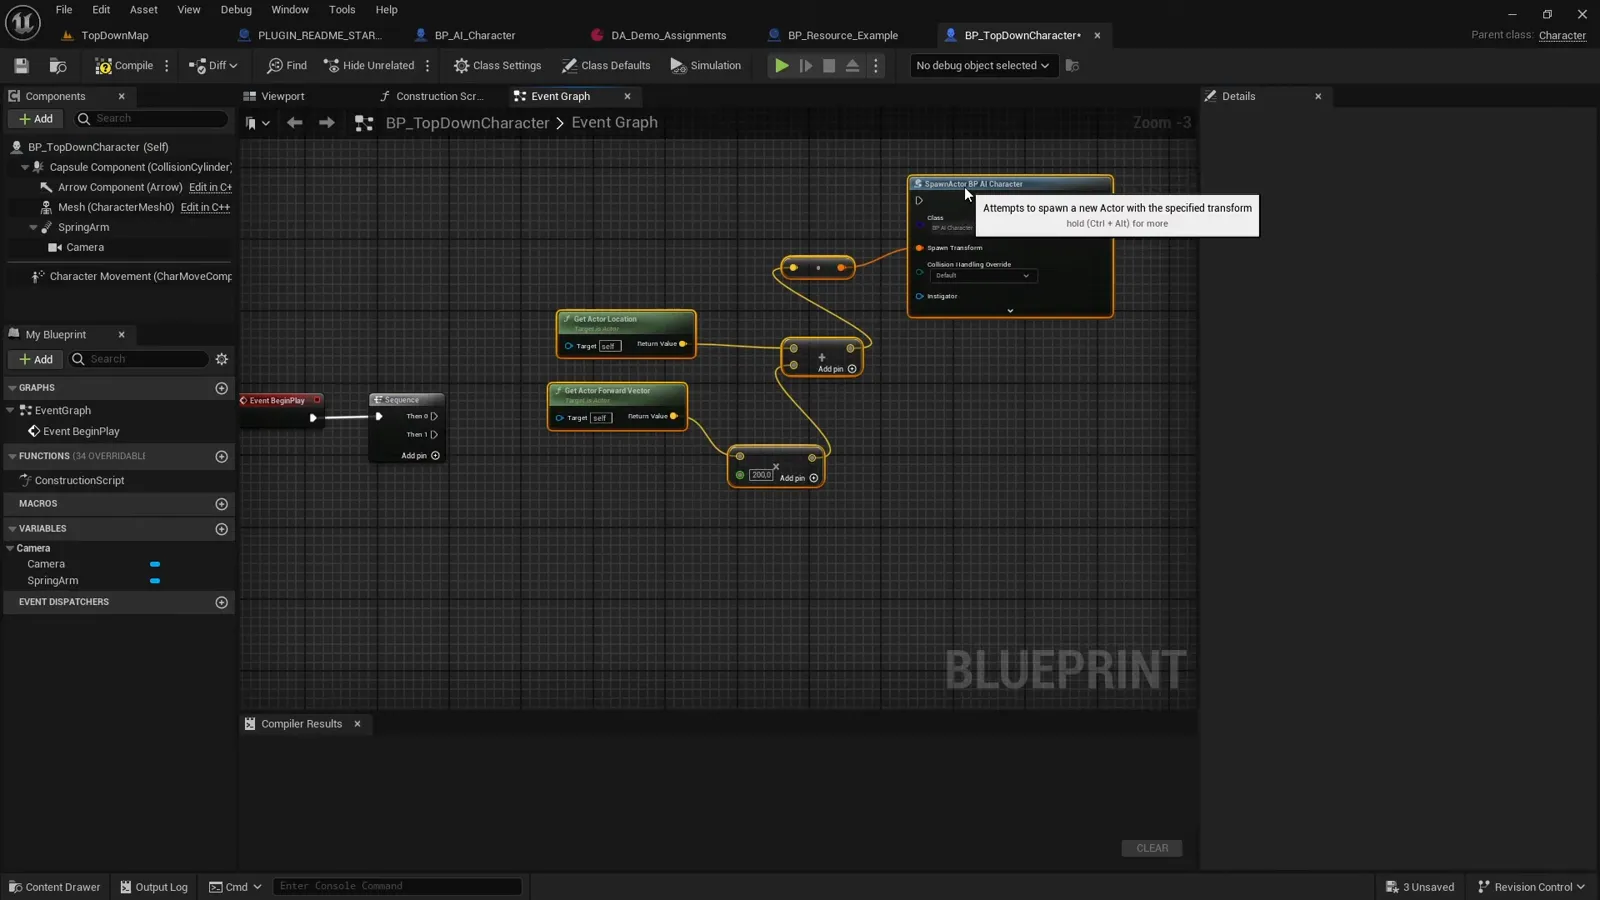Image resolution: width=1600 pixels, height=900 pixels.
Task: Click BP_TopDownCharacter breadcrumb
Action: coord(467,123)
